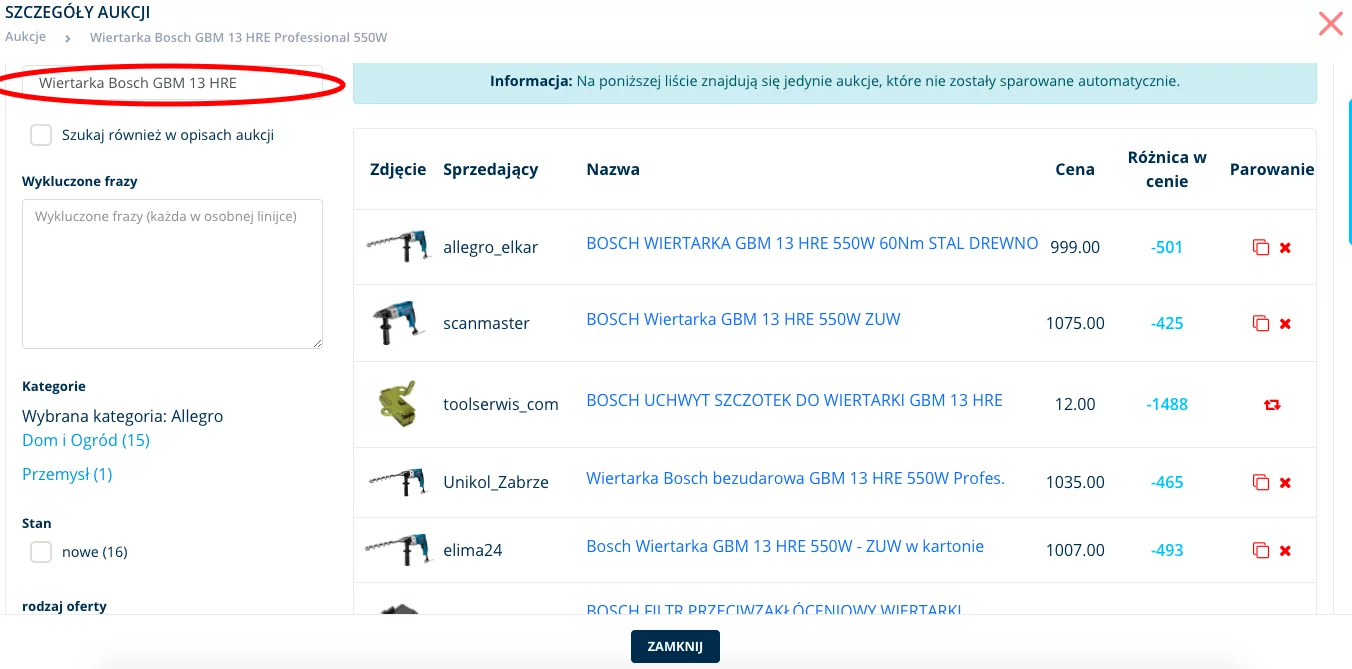
Task: Click price difference -1488
Action: point(1167,404)
